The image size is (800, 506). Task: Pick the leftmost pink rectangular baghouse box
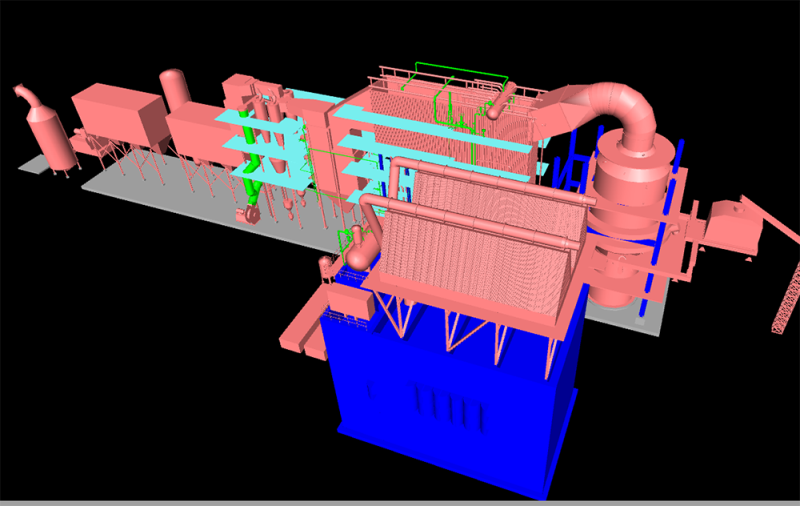coord(120,116)
